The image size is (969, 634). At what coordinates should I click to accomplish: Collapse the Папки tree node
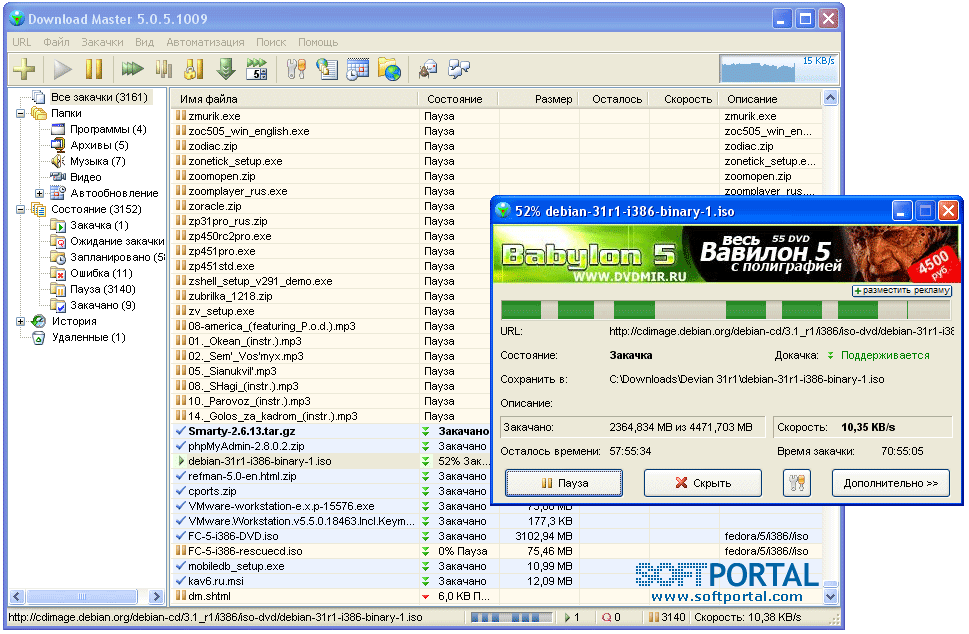tap(21, 114)
